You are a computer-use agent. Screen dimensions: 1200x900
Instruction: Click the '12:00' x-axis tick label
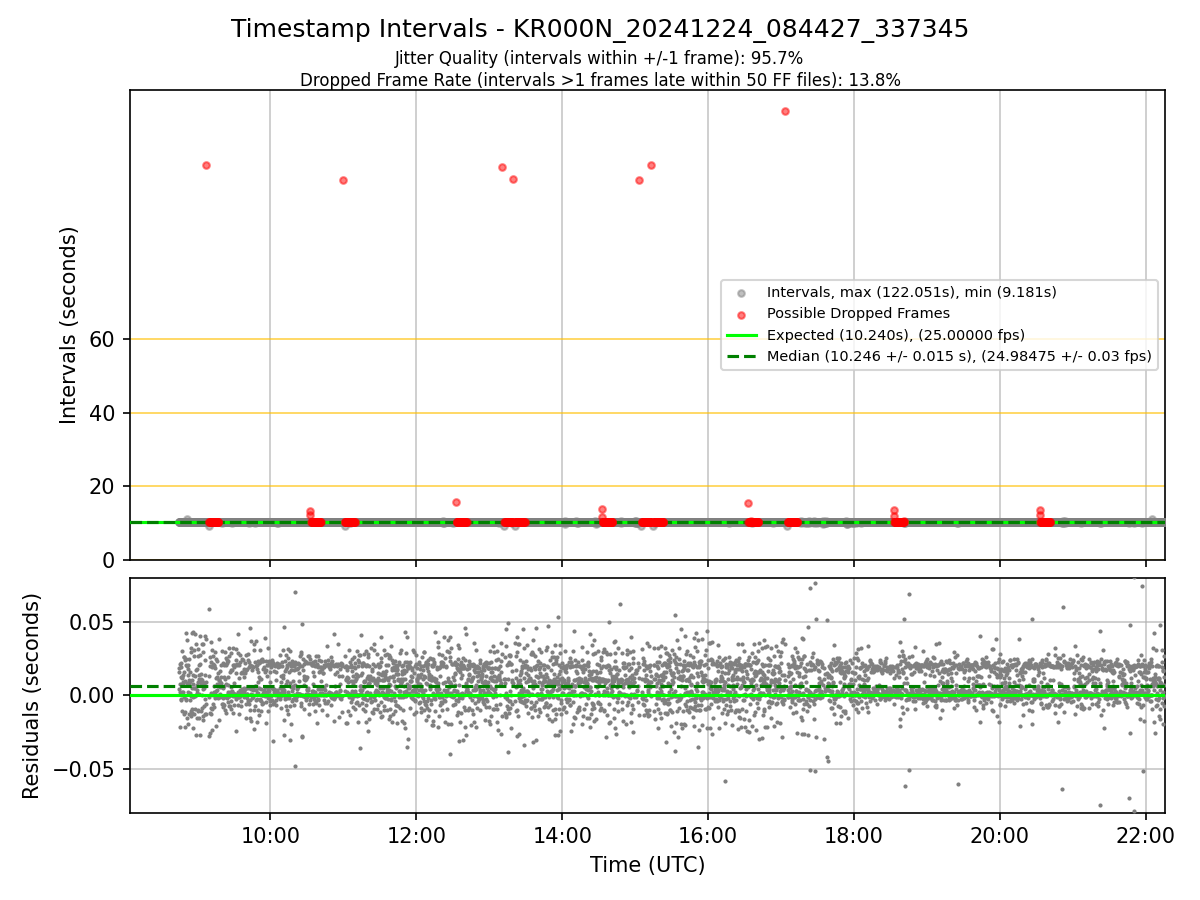pyautogui.click(x=416, y=835)
